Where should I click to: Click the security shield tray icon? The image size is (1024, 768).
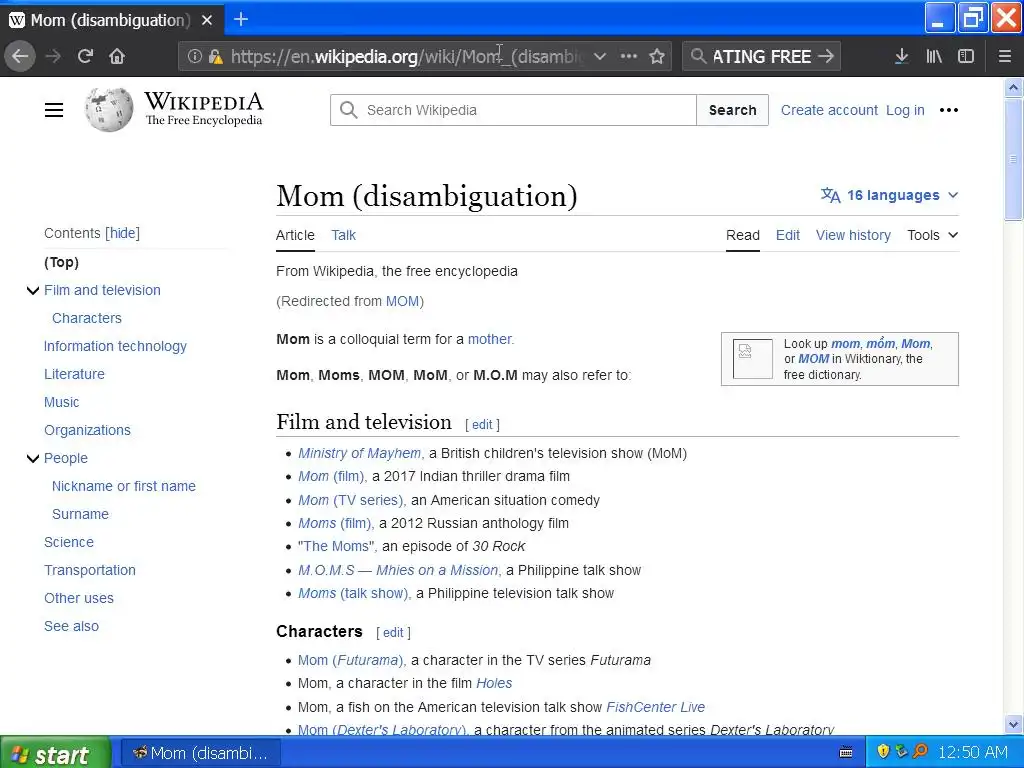pyautogui.click(x=883, y=752)
